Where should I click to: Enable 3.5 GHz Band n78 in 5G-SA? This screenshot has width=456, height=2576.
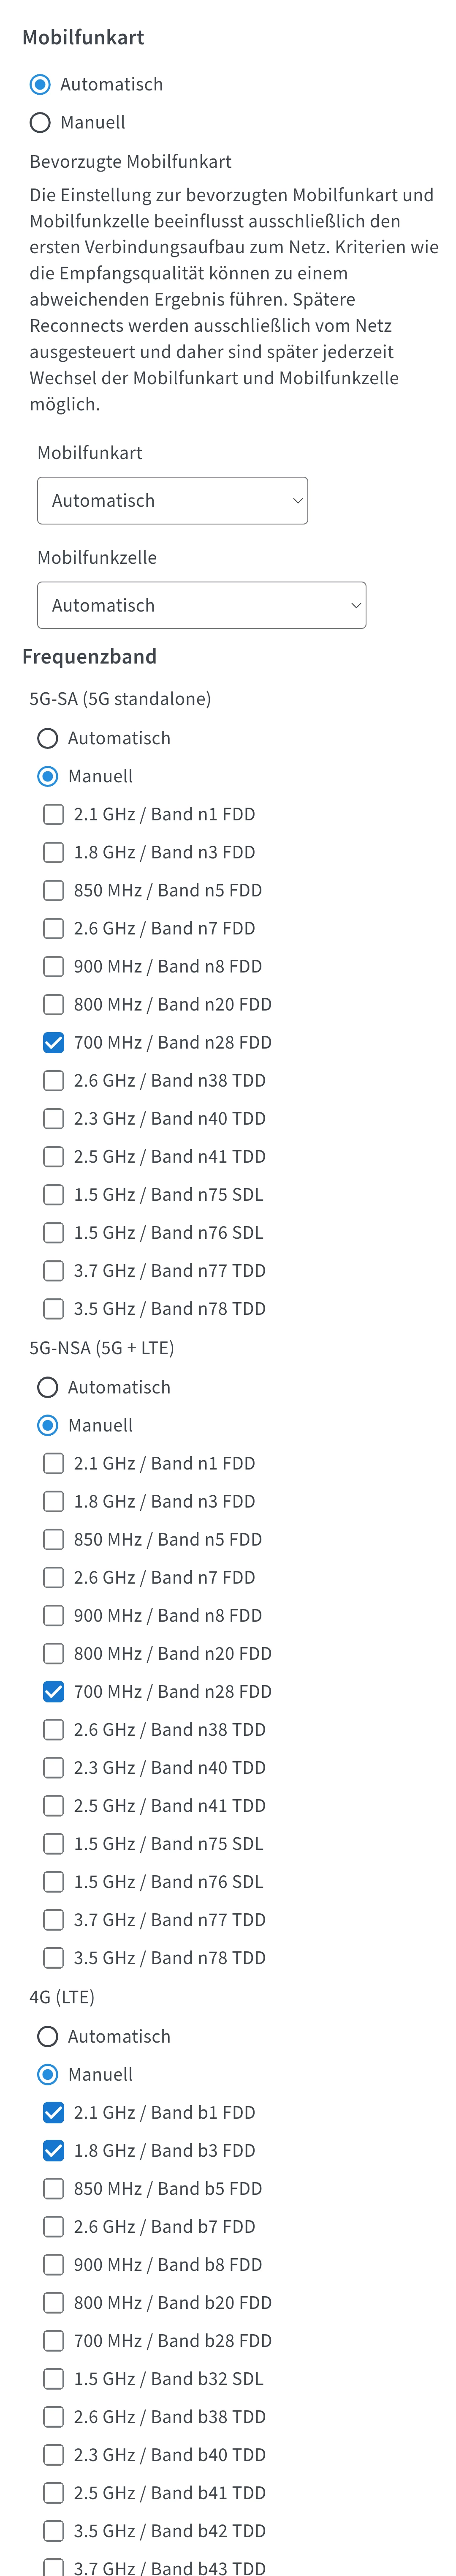[54, 1309]
